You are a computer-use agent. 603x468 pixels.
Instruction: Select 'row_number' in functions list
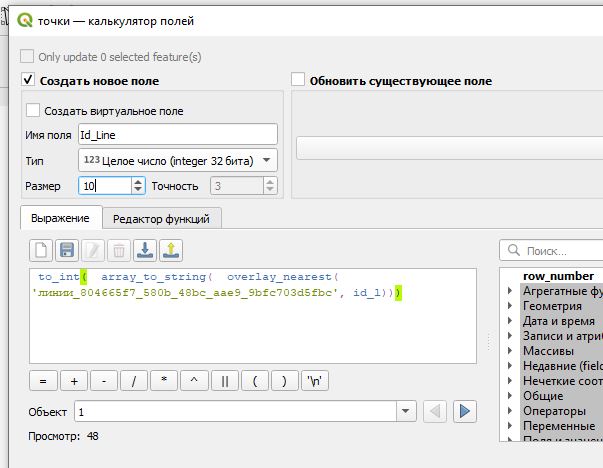pos(558,276)
